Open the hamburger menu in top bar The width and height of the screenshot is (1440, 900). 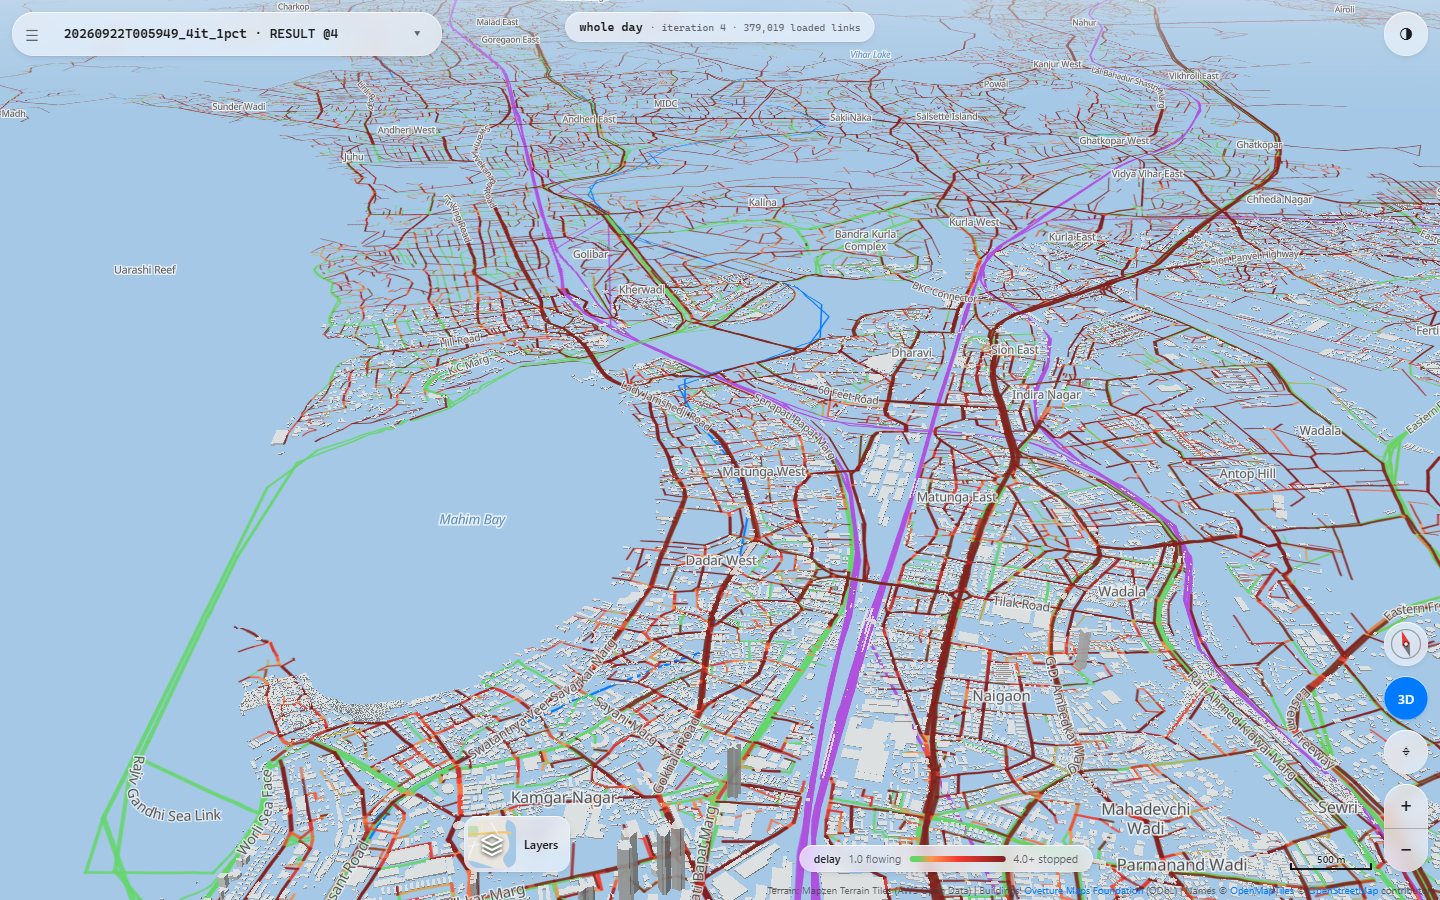coord(32,35)
